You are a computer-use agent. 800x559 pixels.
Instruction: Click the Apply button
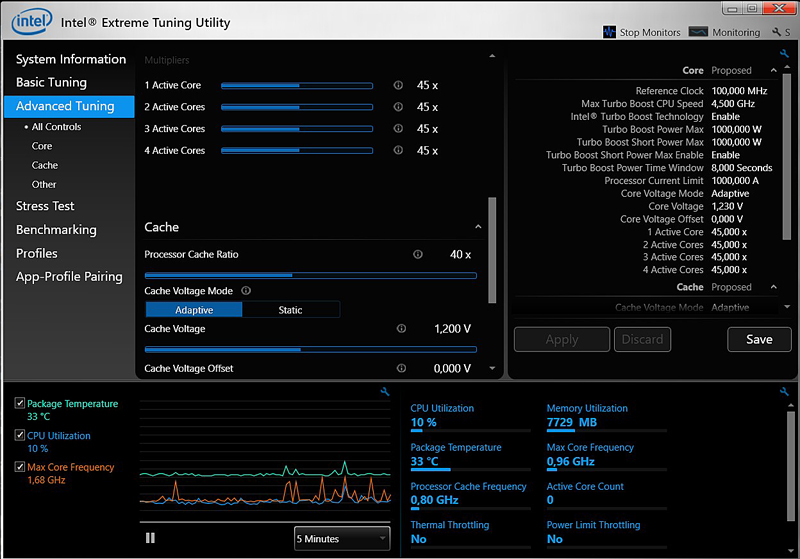point(562,339)
